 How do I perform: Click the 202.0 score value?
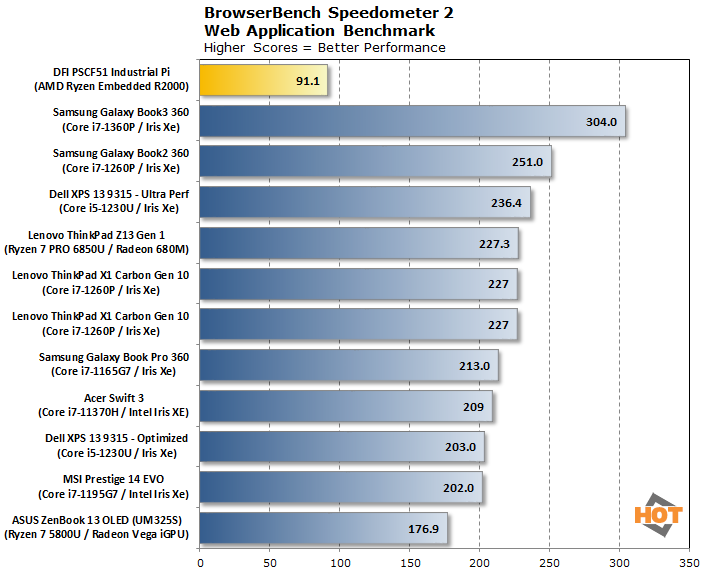pyautogui.click(x=458, y=488)
